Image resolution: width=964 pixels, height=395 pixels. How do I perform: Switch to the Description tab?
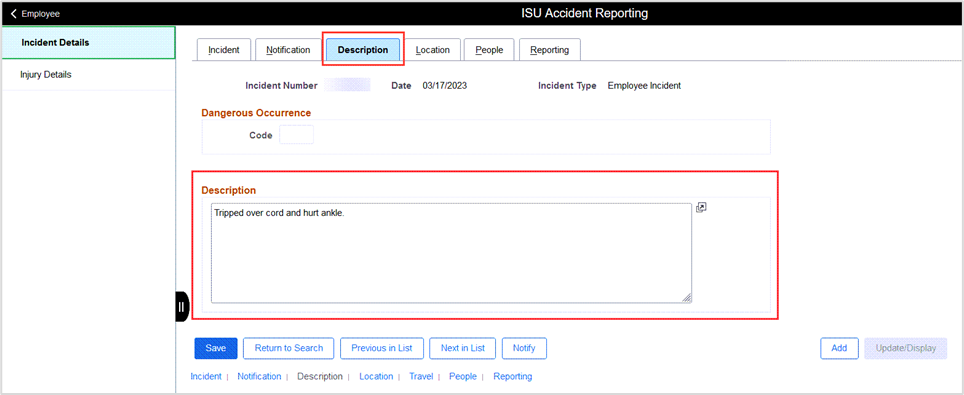tap(363, 50)
